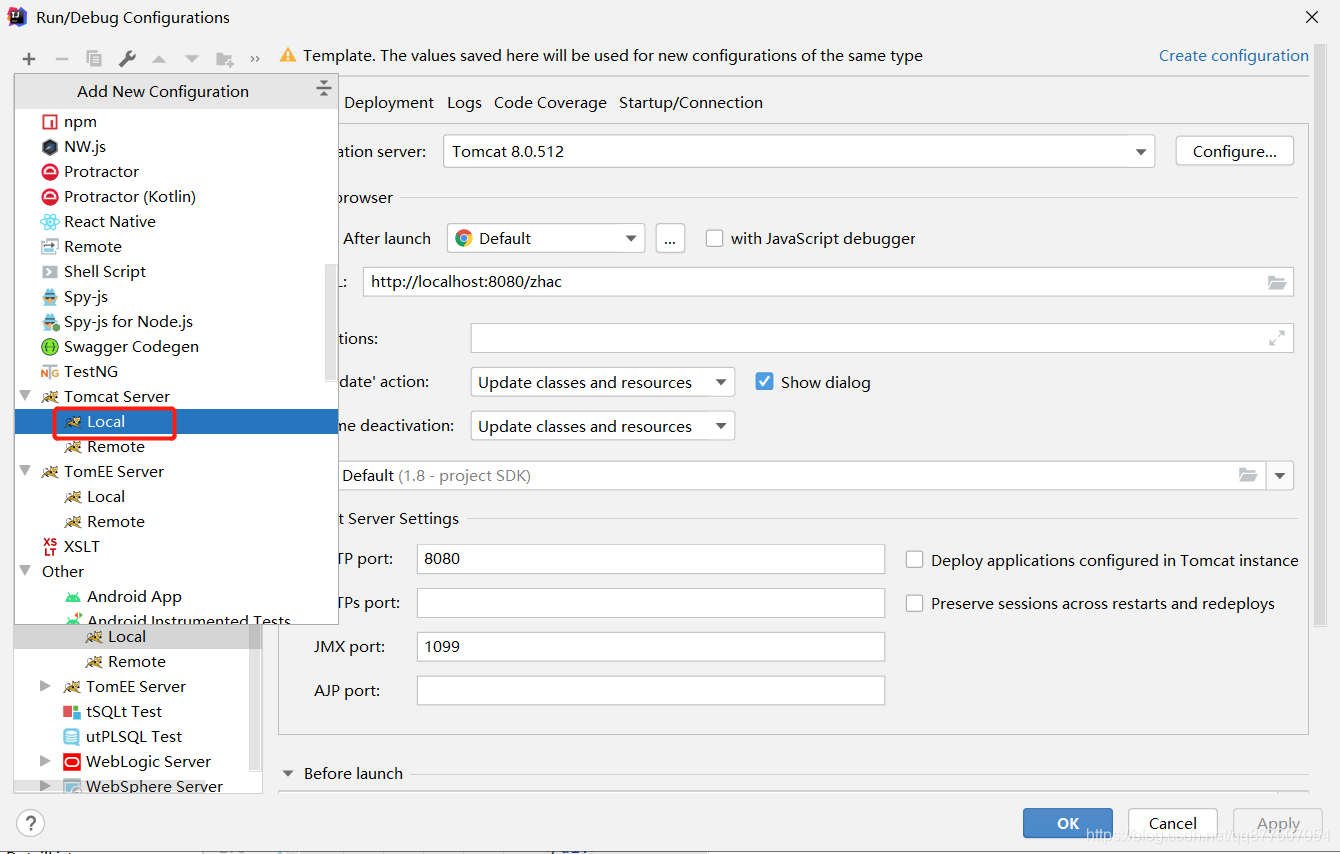Expand the WebLogic Server node
This screenshot has height=854, width=1340.
point(45,761)
